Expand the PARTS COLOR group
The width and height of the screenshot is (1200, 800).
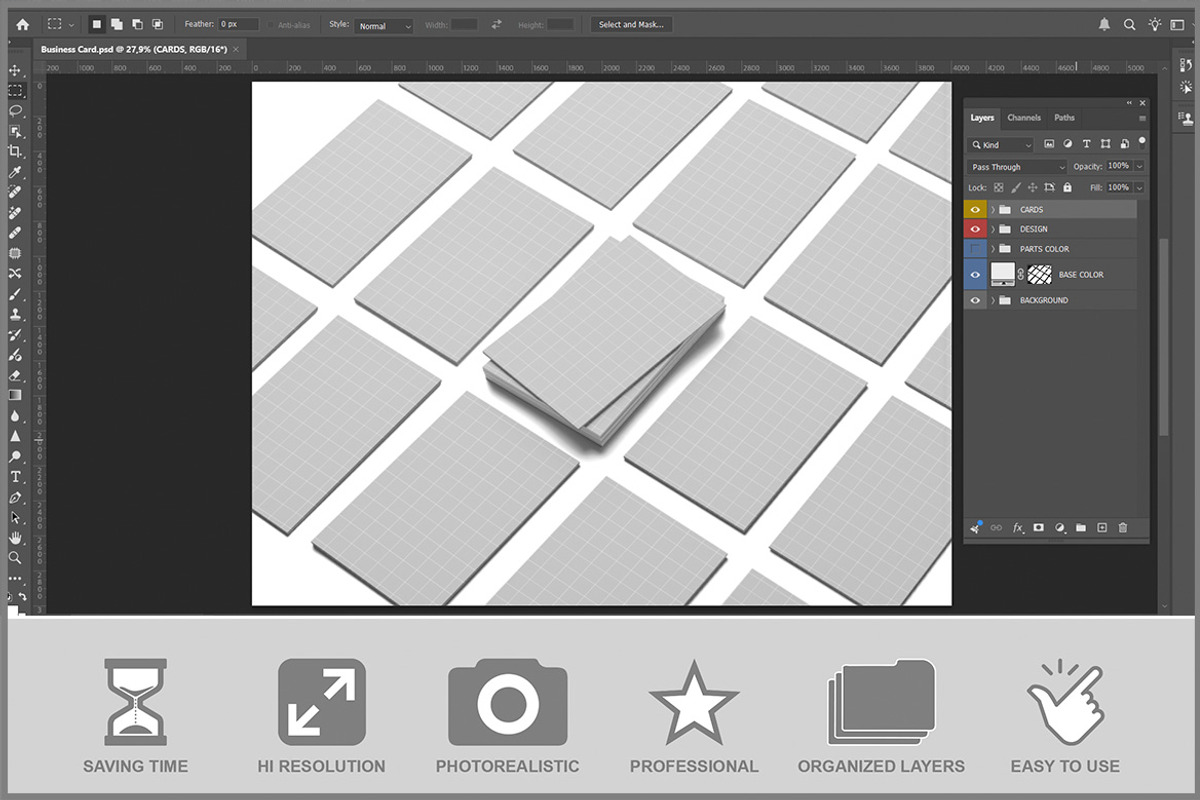[x=993, y=249]
